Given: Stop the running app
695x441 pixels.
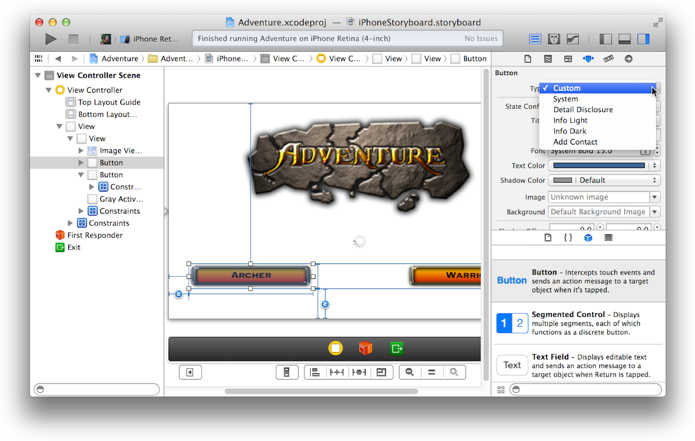Looking at the screenshot, I should point(73,39).
